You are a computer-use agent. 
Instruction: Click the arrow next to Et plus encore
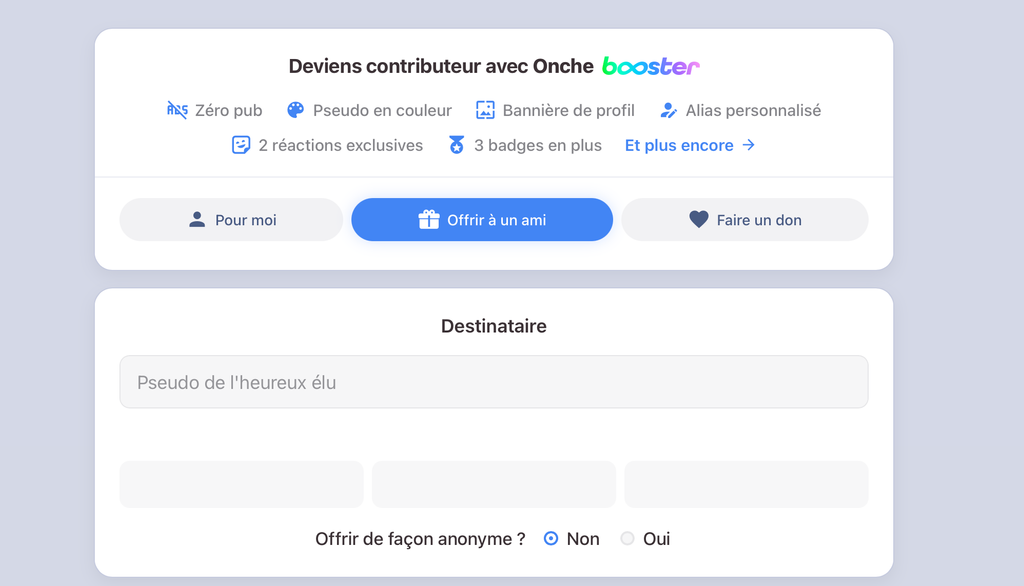[x=748, y=144]
